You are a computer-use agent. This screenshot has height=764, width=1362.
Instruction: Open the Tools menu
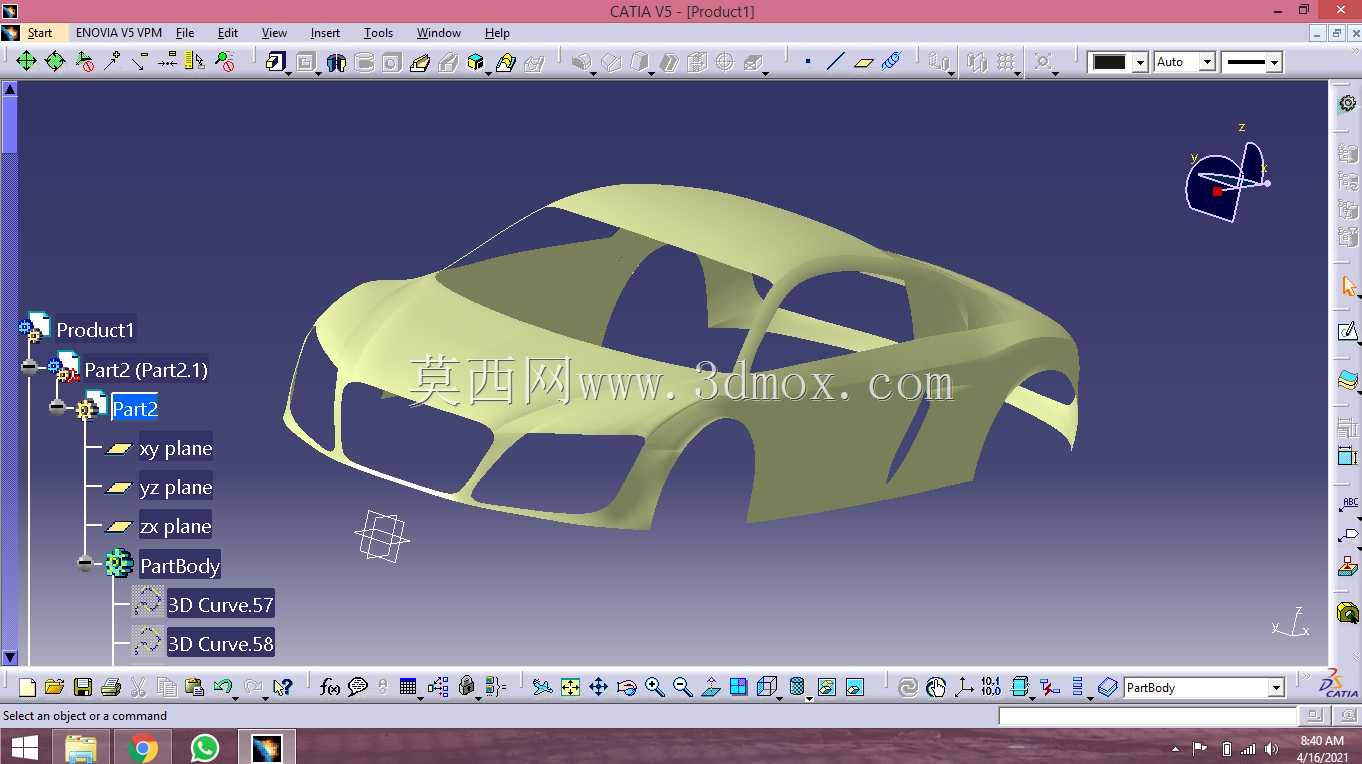tap(378, 33)
